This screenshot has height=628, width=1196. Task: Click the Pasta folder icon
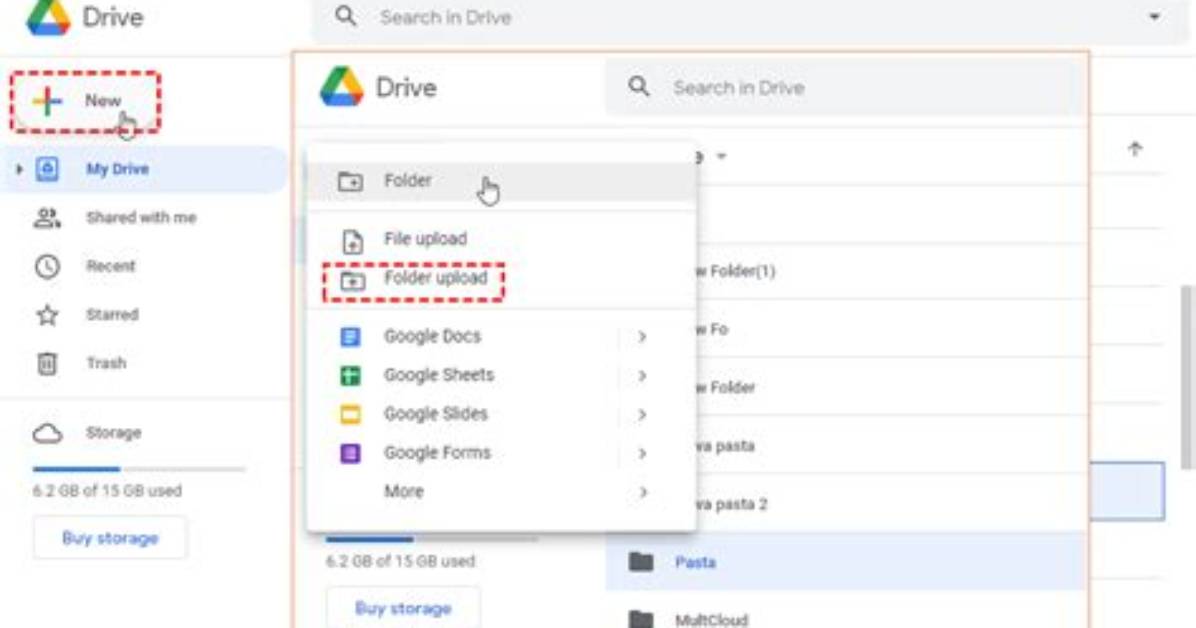pyautogui.click(x=641, y=562)
